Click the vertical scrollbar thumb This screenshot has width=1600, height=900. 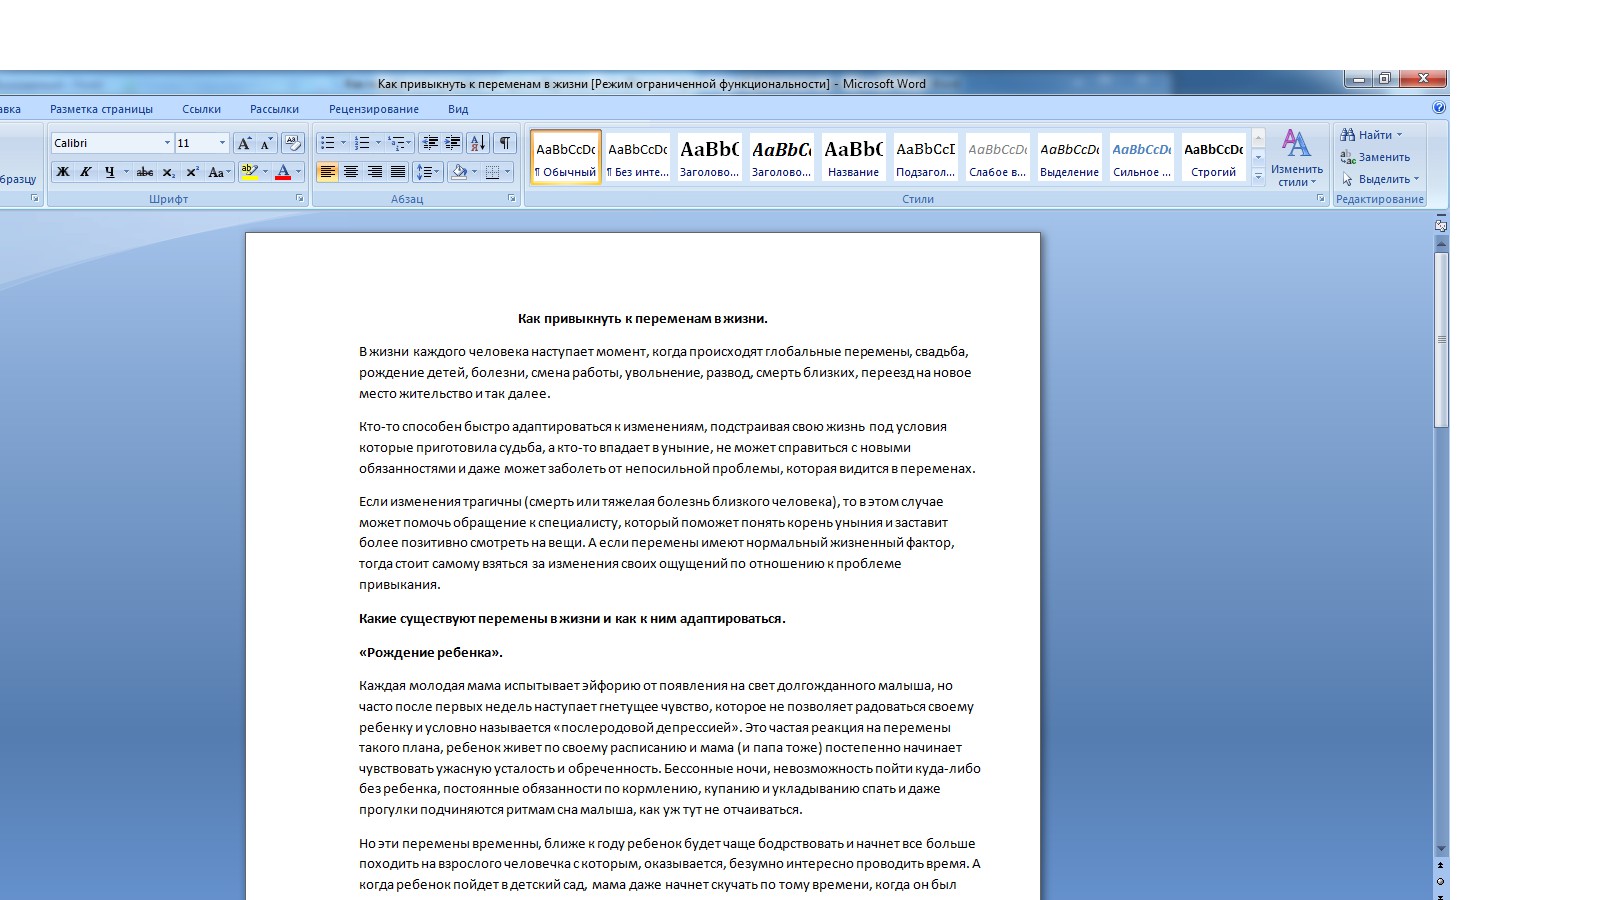coord(1441,340)
